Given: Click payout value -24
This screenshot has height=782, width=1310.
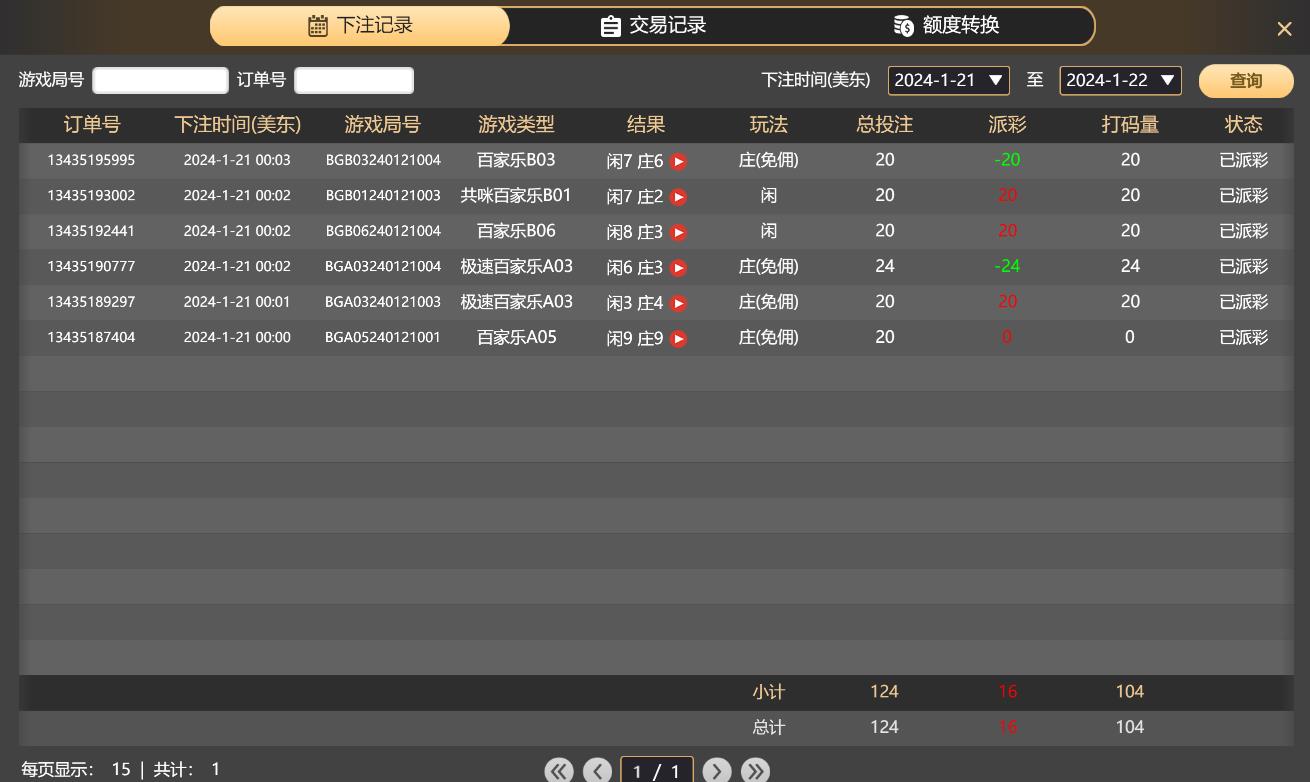Looking at the screenshot, I should (1007, 266).
